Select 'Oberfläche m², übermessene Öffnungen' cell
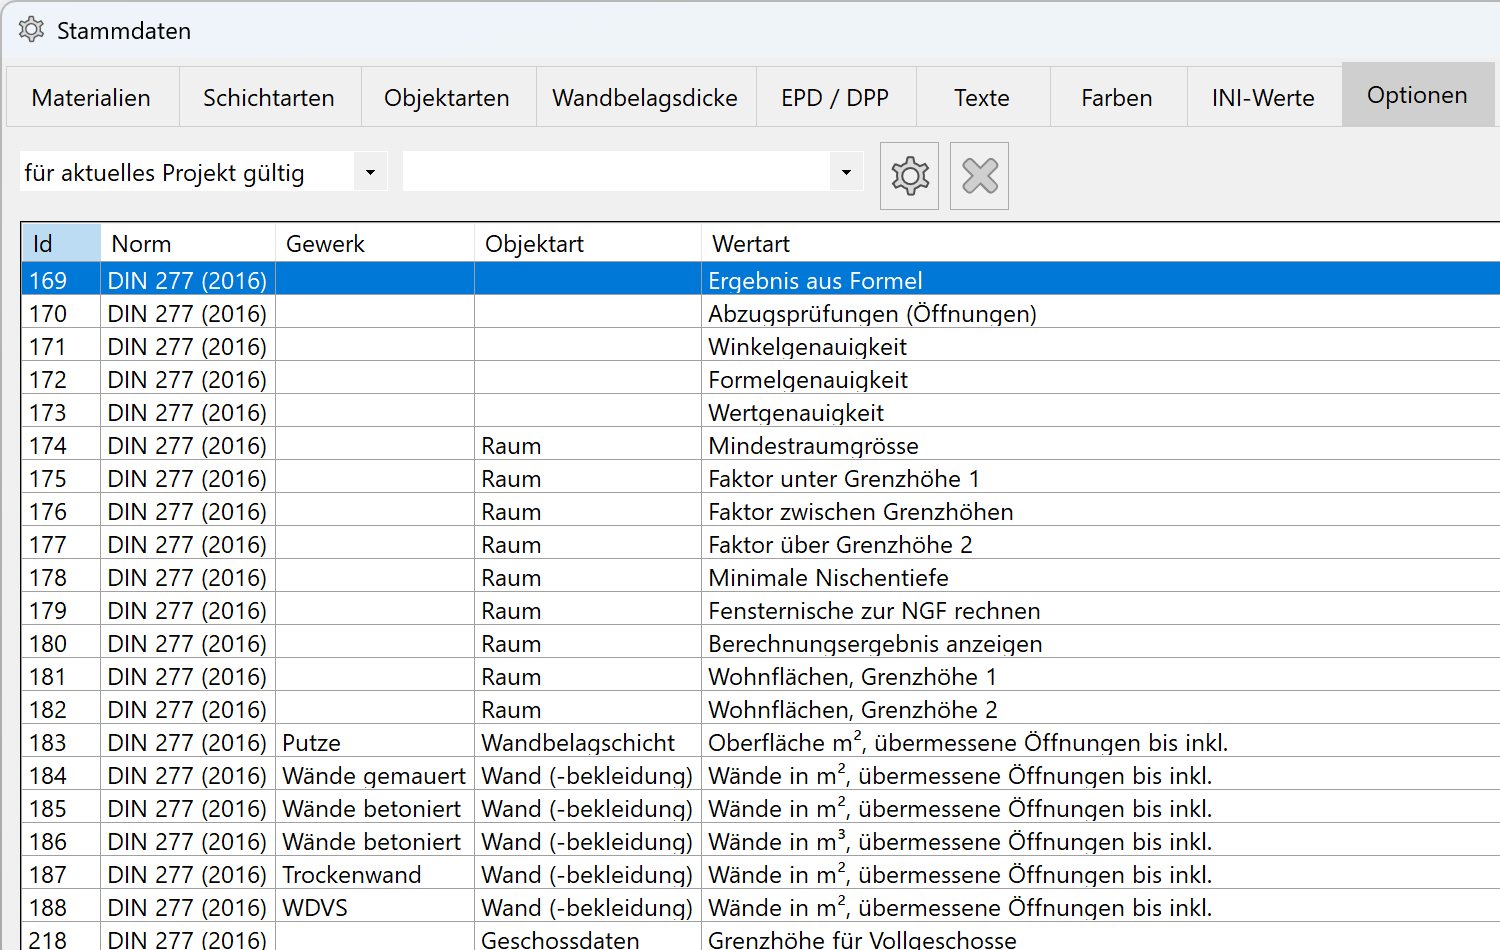This screenshot has width=1500, height=950. point(1100,742)
